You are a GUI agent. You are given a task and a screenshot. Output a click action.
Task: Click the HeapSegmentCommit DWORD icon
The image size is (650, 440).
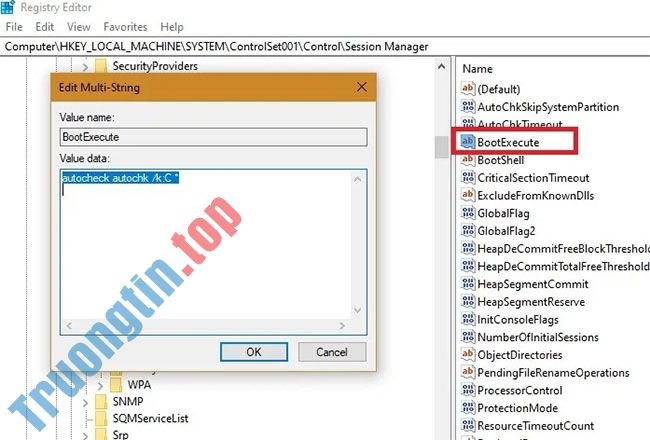[468, 283]
